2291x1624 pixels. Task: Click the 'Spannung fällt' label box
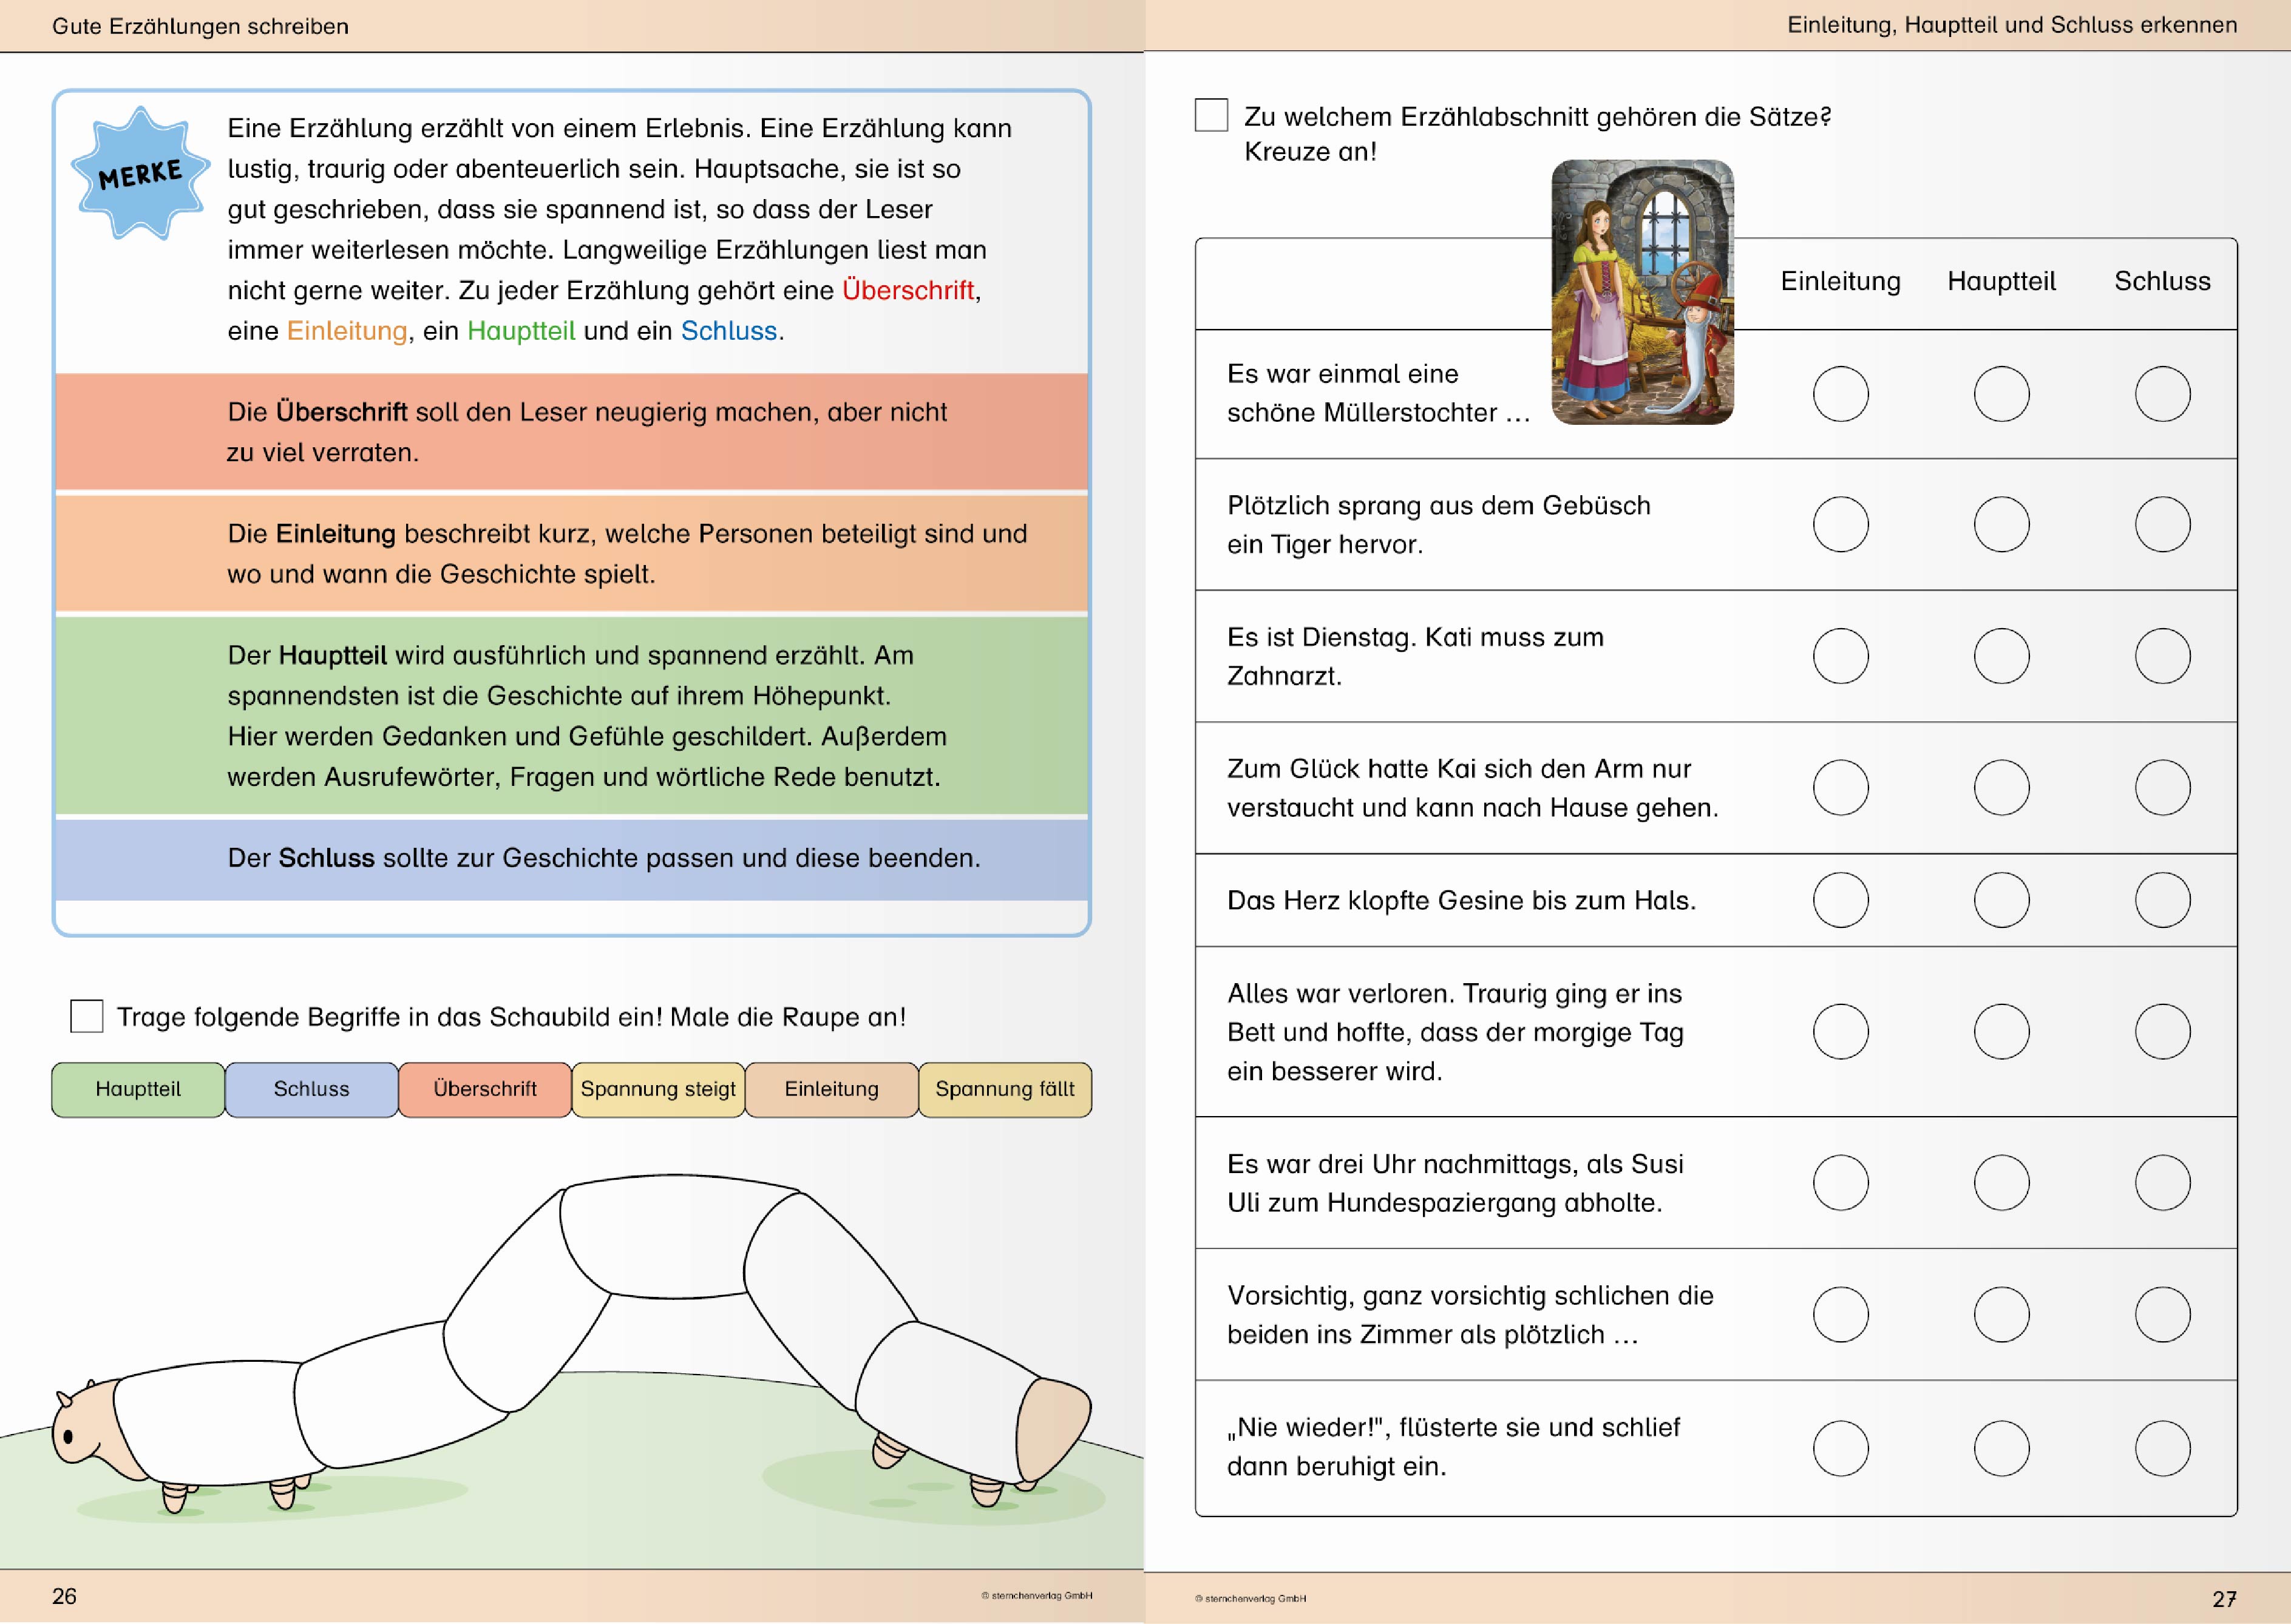(1005, 1089)
